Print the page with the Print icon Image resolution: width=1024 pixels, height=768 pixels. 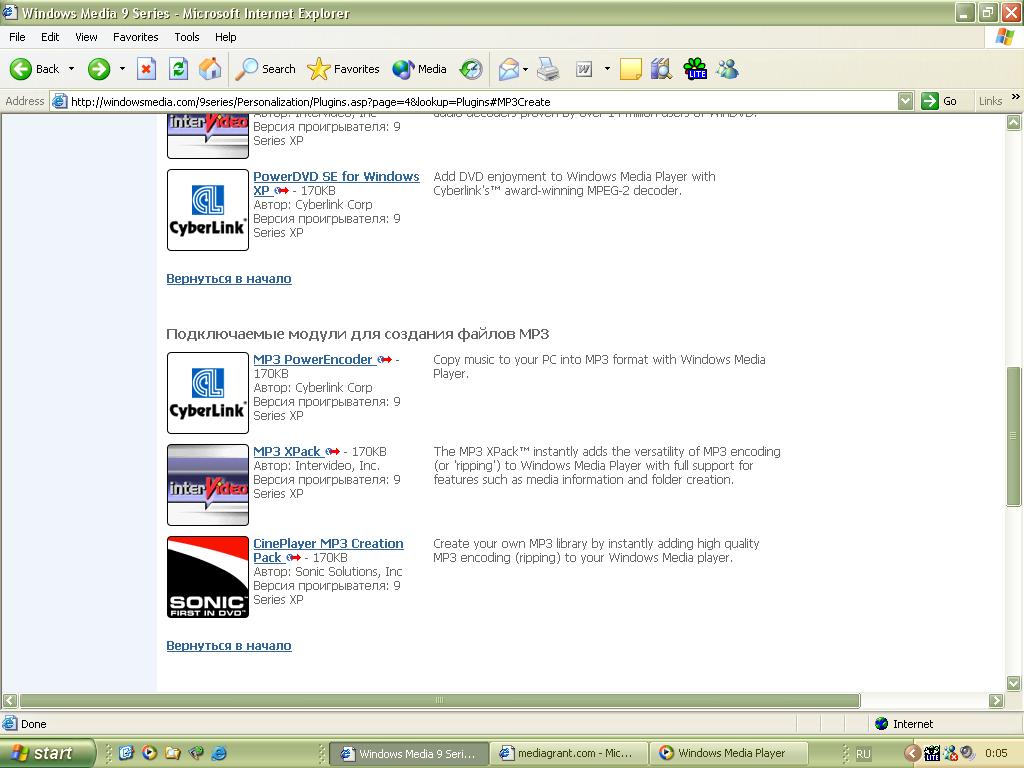click(x=549, y=69)
